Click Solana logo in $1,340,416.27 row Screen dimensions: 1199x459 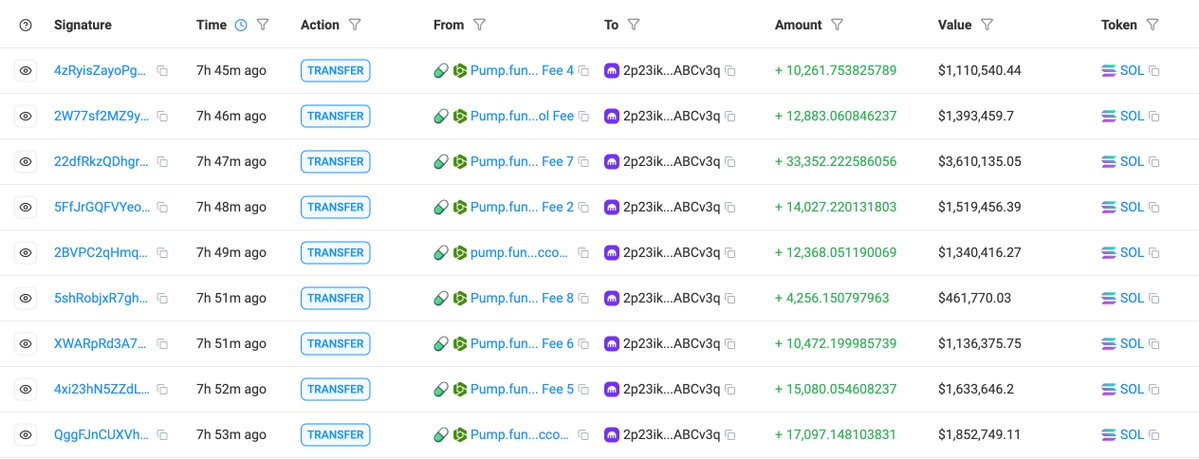pos(1109,252)
